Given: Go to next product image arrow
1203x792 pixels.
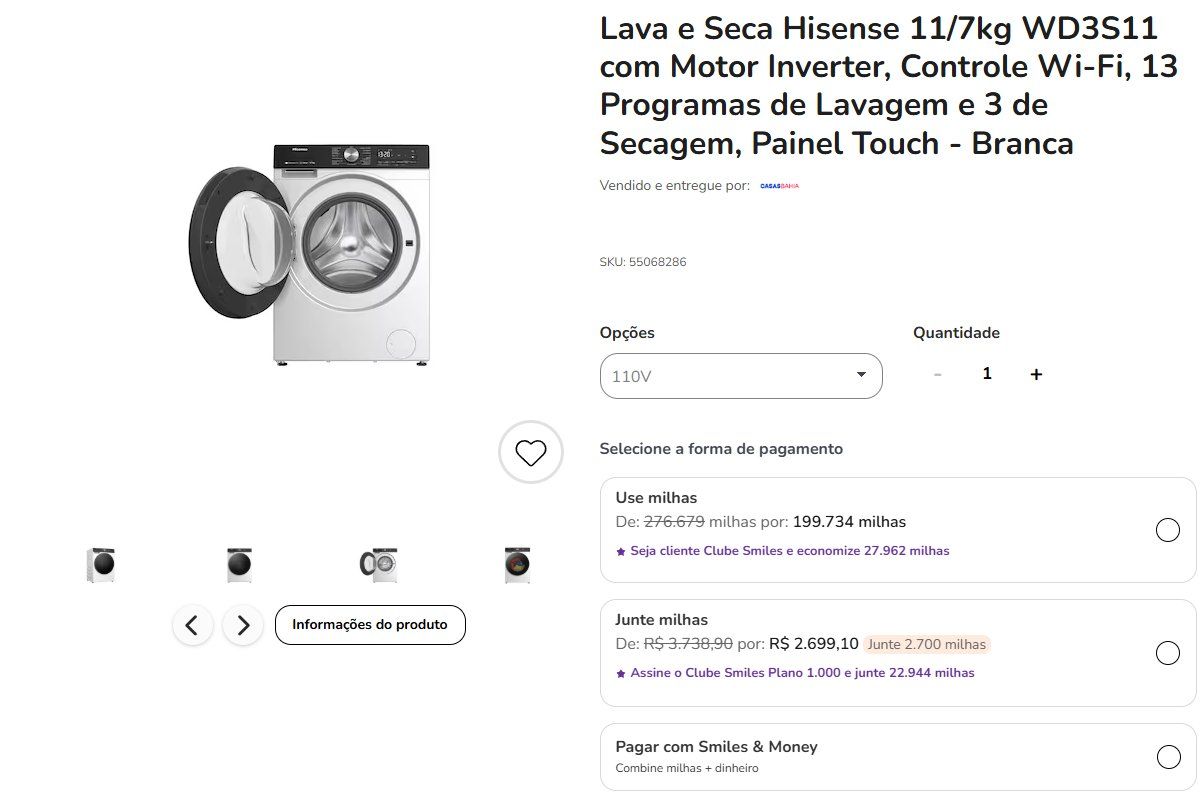Looking at the screenshot, I should click(243, 626).
